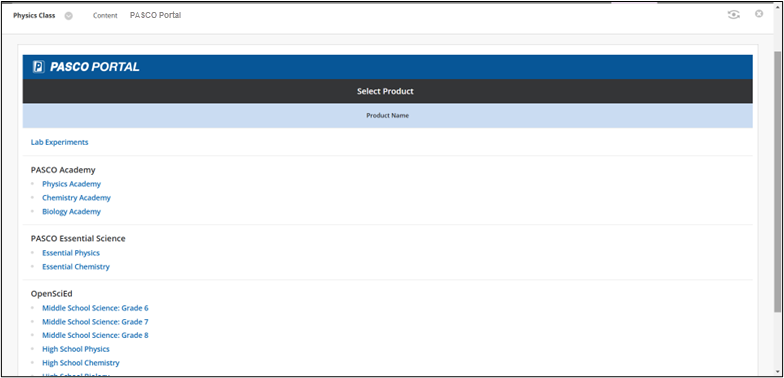784x378 pixels.
Task: Open Middle School Science: Grade 7
Action: pos(95,322)
